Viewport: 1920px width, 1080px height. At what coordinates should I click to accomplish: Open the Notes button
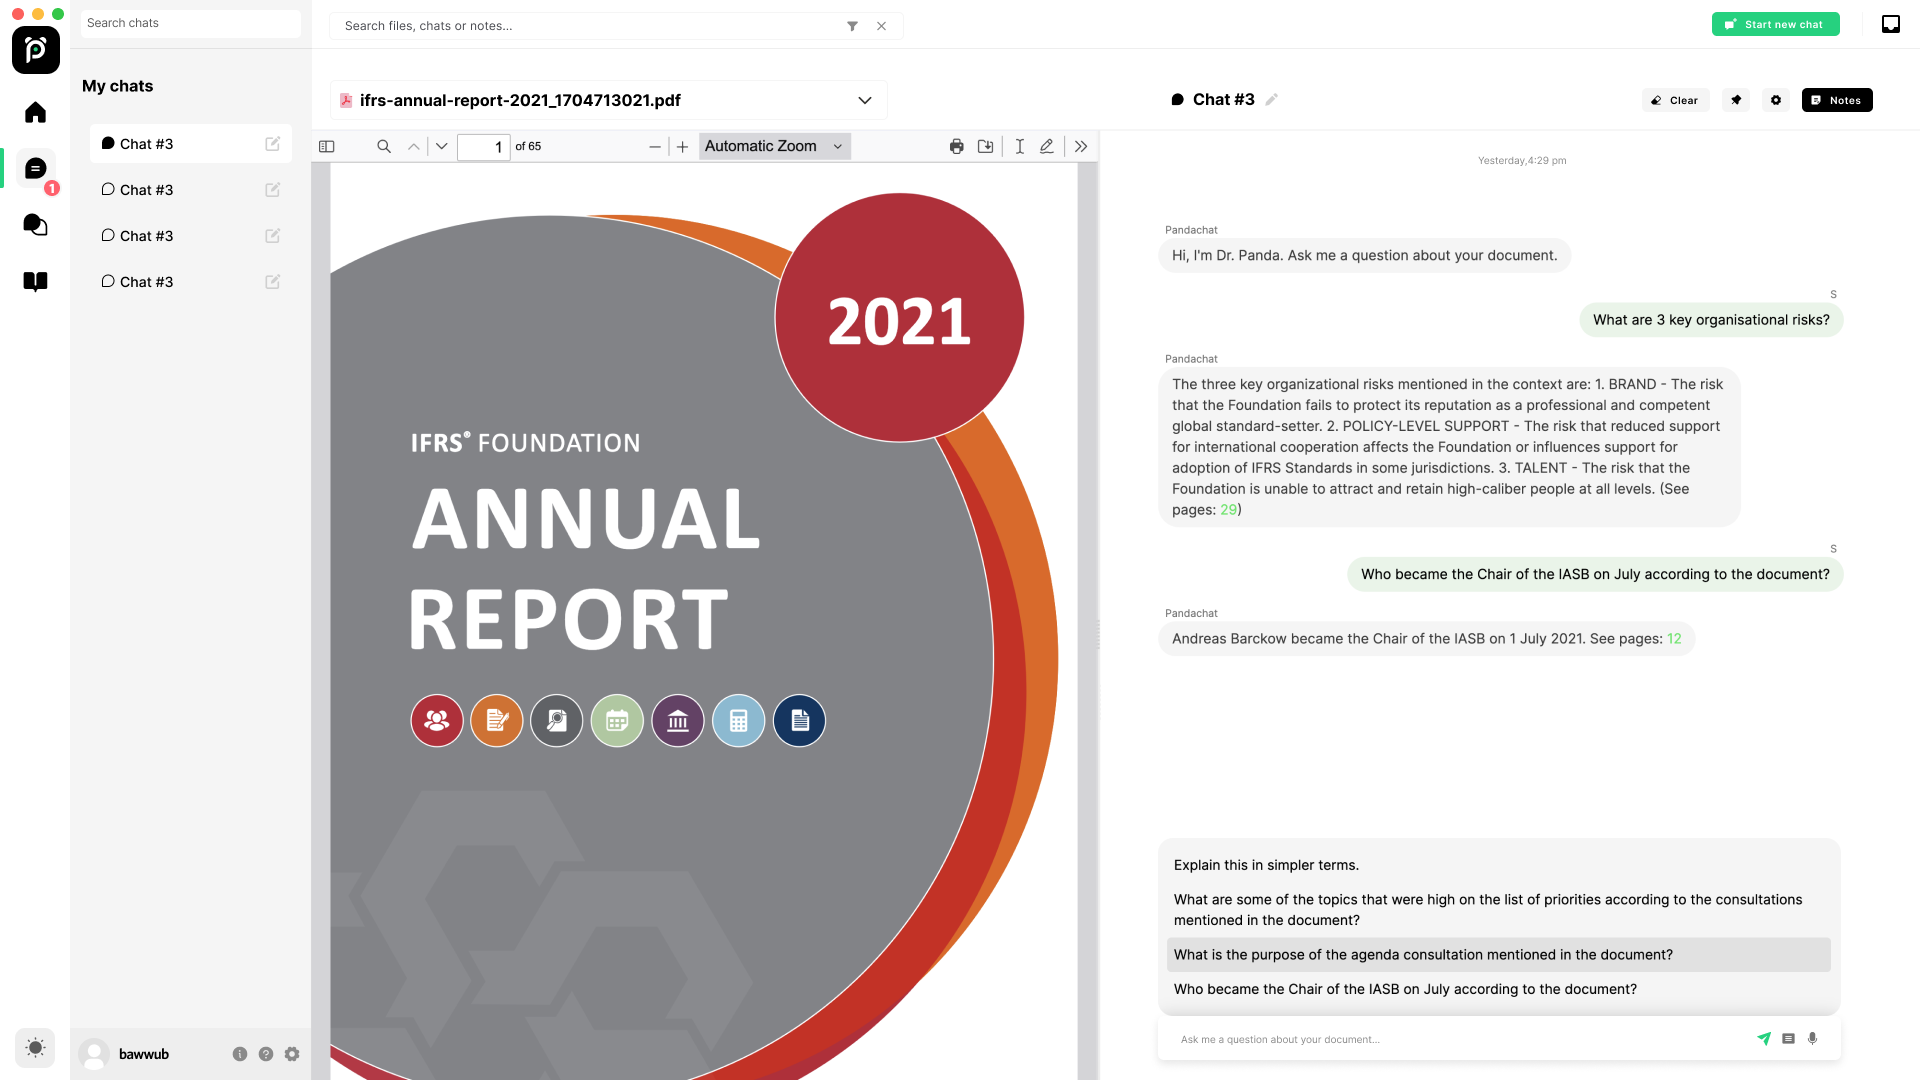click(x=1837, y=100)
